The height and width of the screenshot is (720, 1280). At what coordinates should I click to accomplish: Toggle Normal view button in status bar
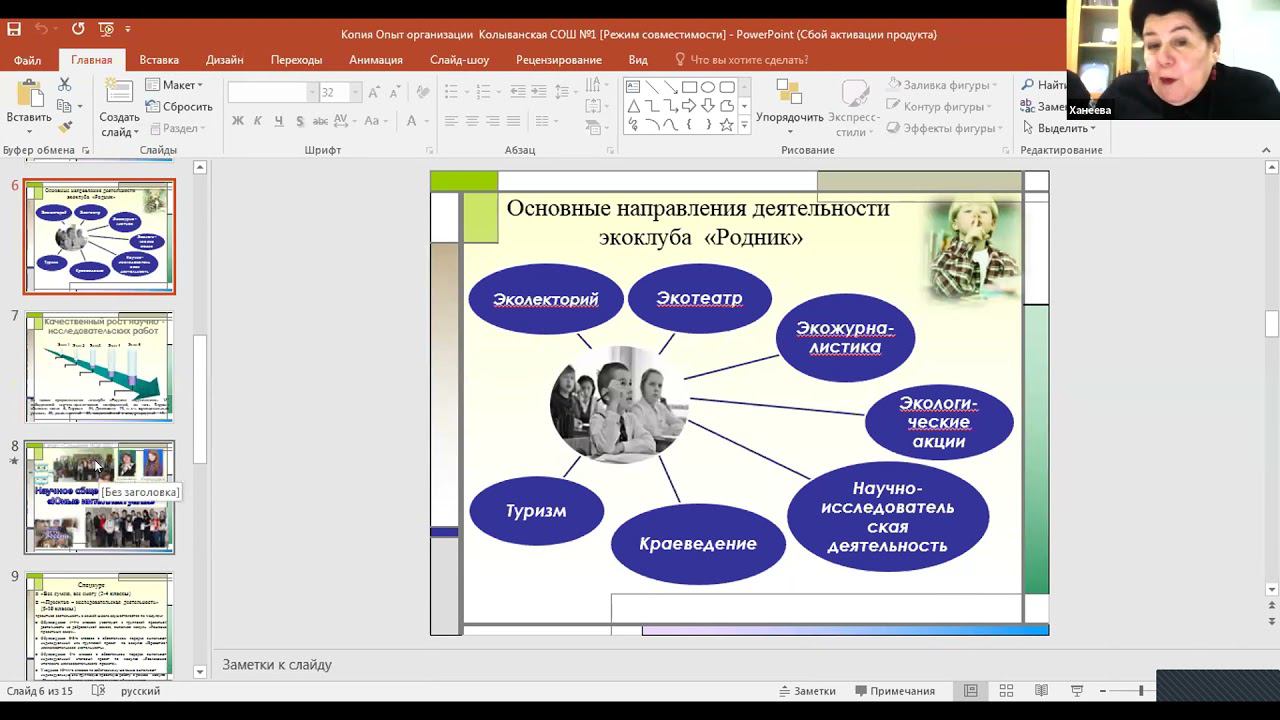(x=970, y=691)
